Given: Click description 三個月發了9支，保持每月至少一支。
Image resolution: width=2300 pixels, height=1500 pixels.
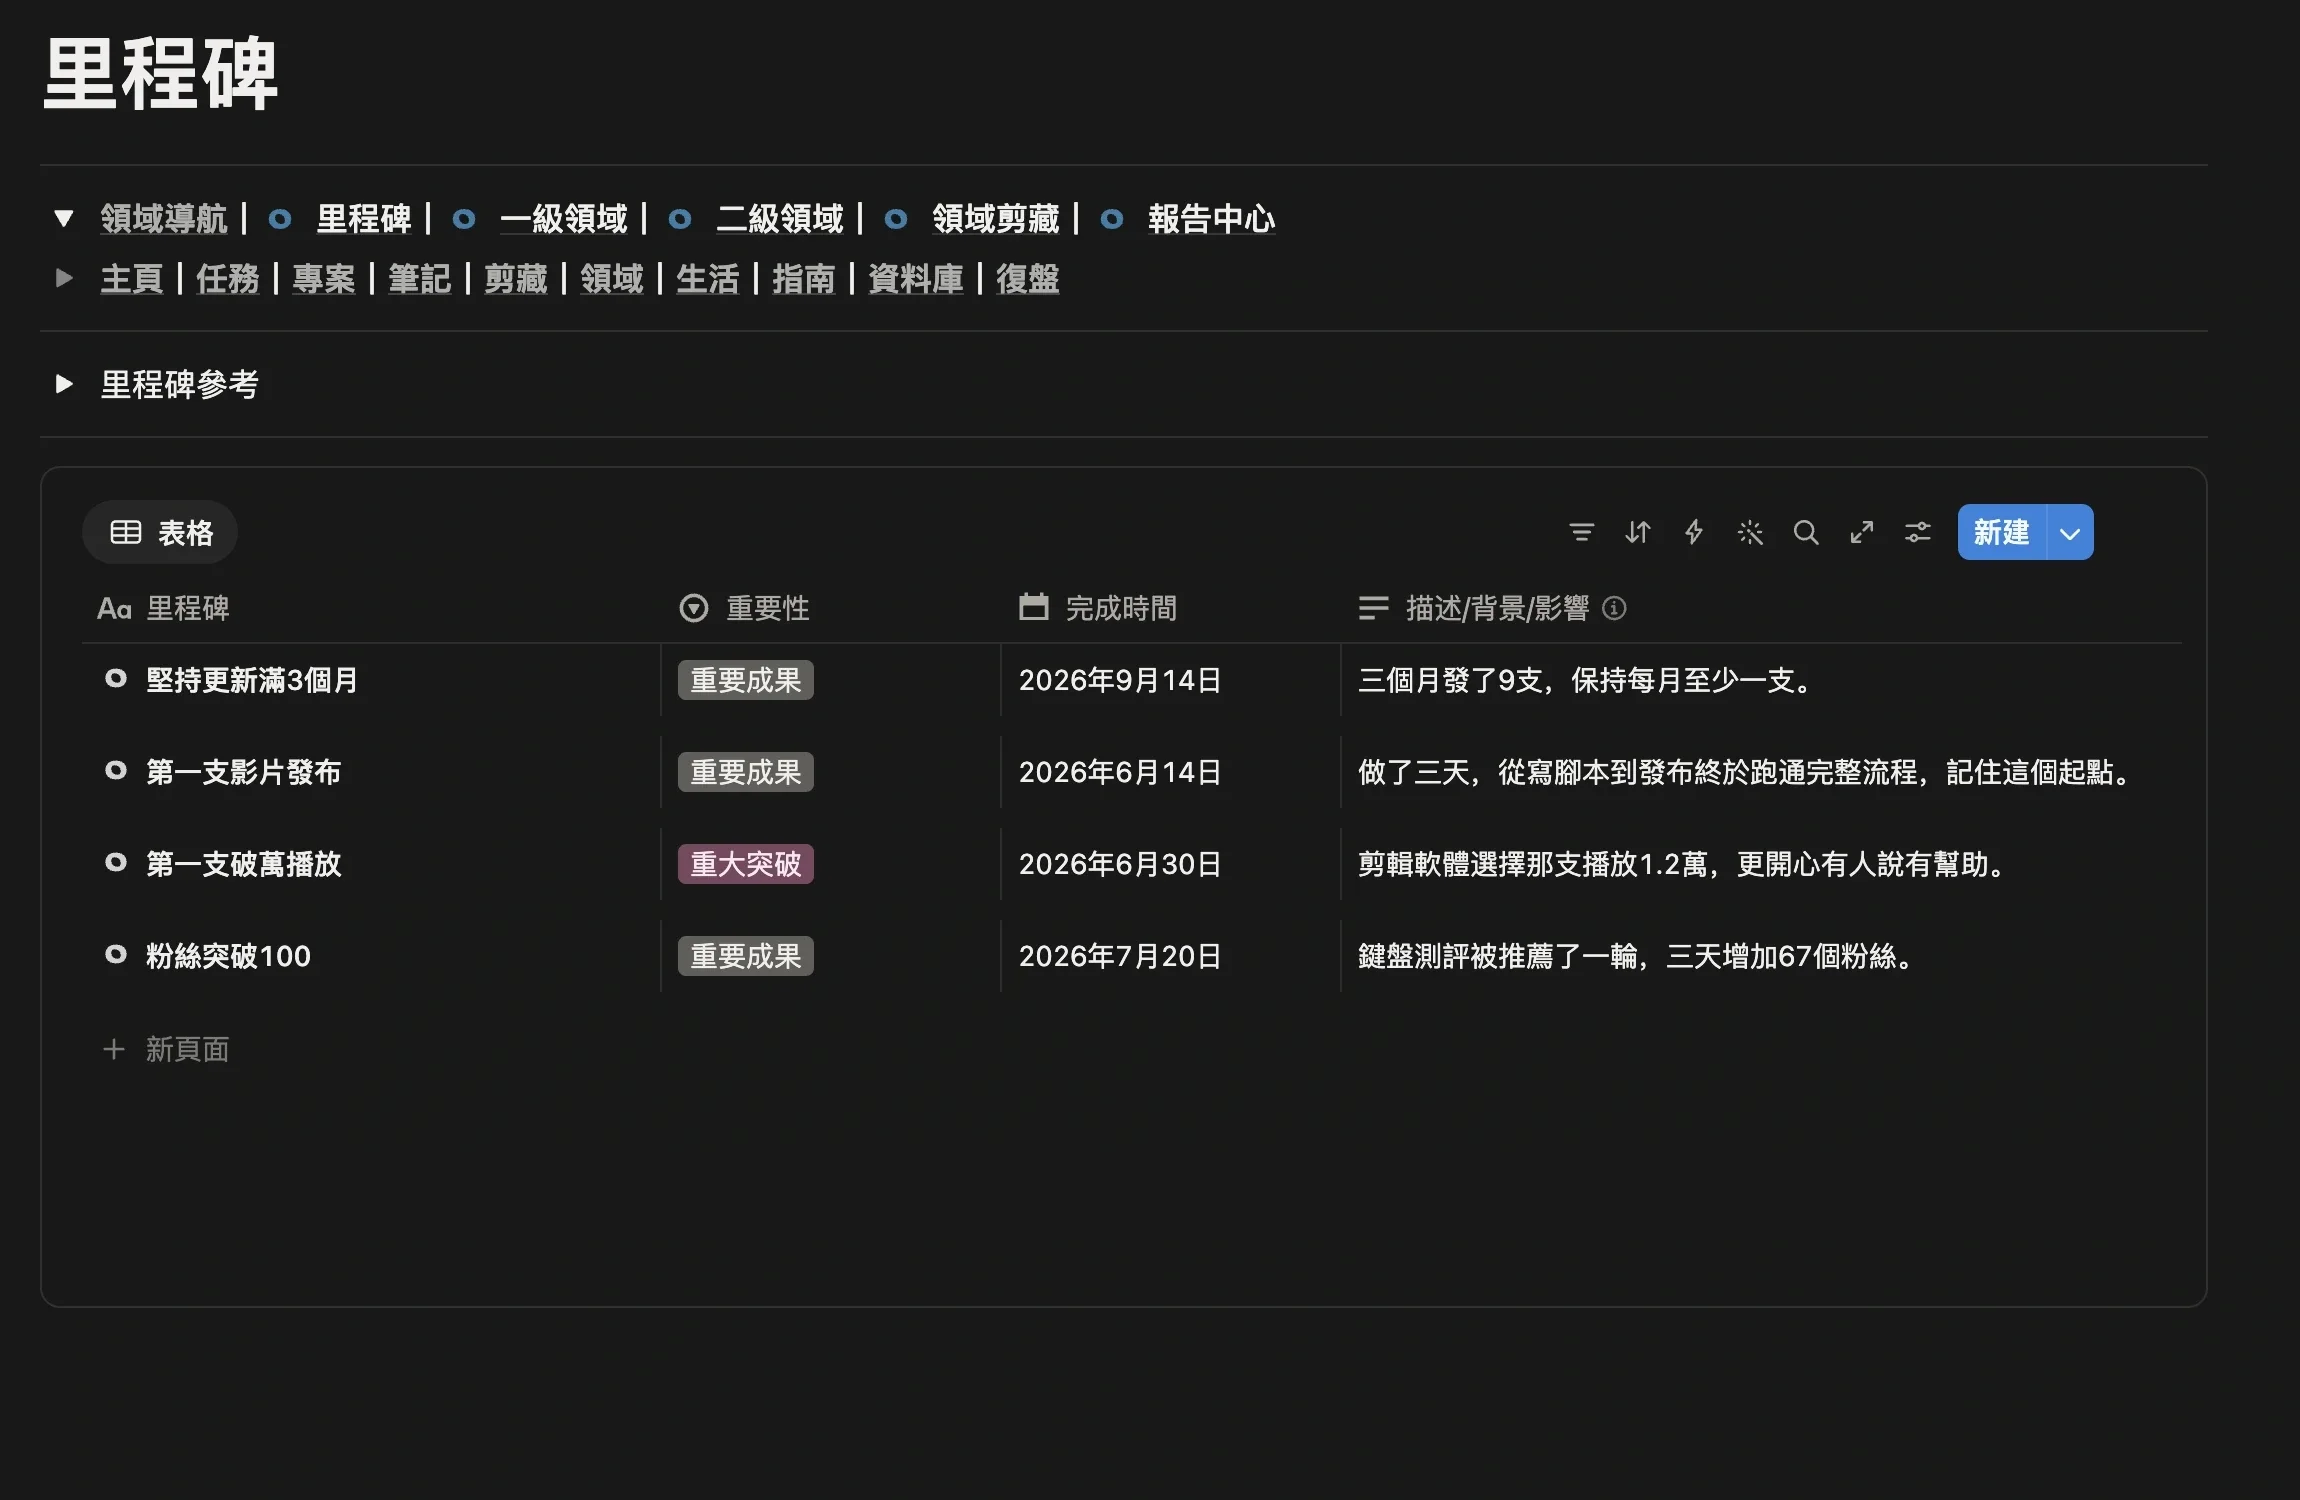Looking at the screenshot, I should pos(1586,680).
